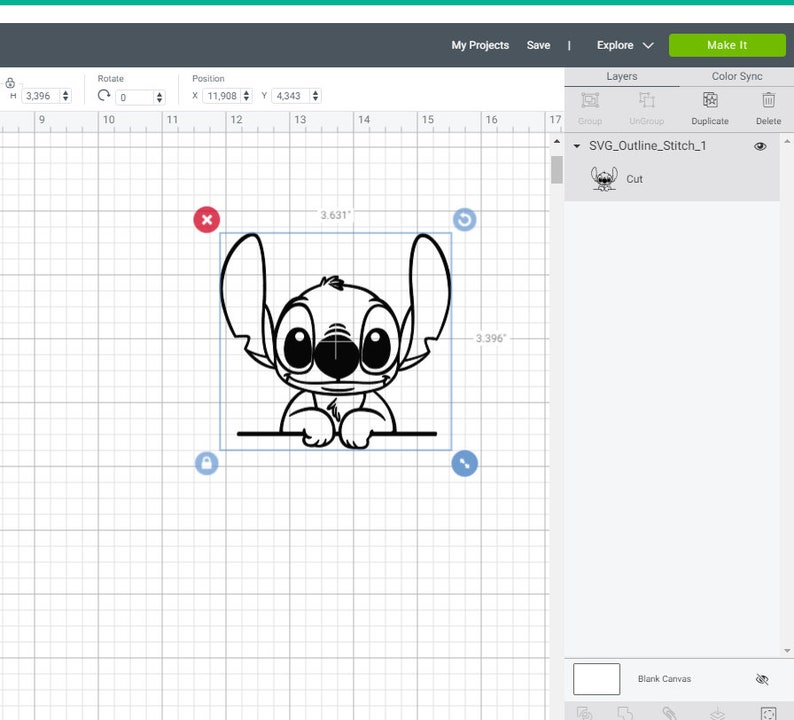The width and height of the screenshot is (794, 720).
Task: Click the 3.631" width dimension label
Action: [335, 215]
